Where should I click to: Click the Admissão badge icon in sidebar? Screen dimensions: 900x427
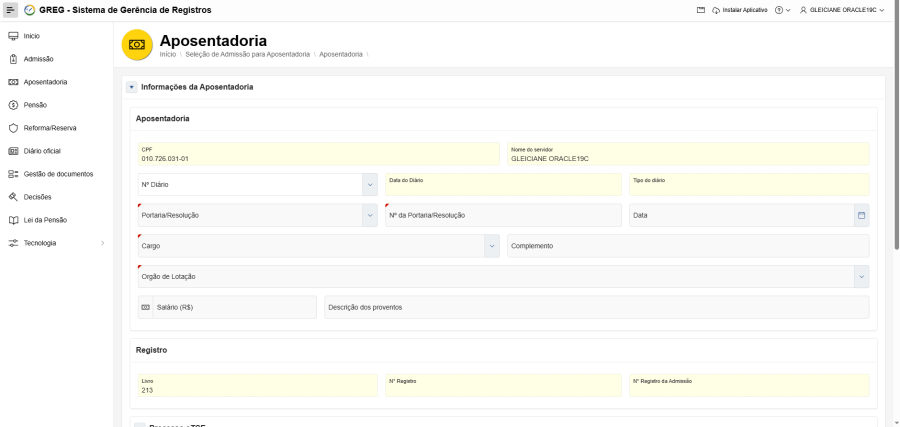[13, 59]
